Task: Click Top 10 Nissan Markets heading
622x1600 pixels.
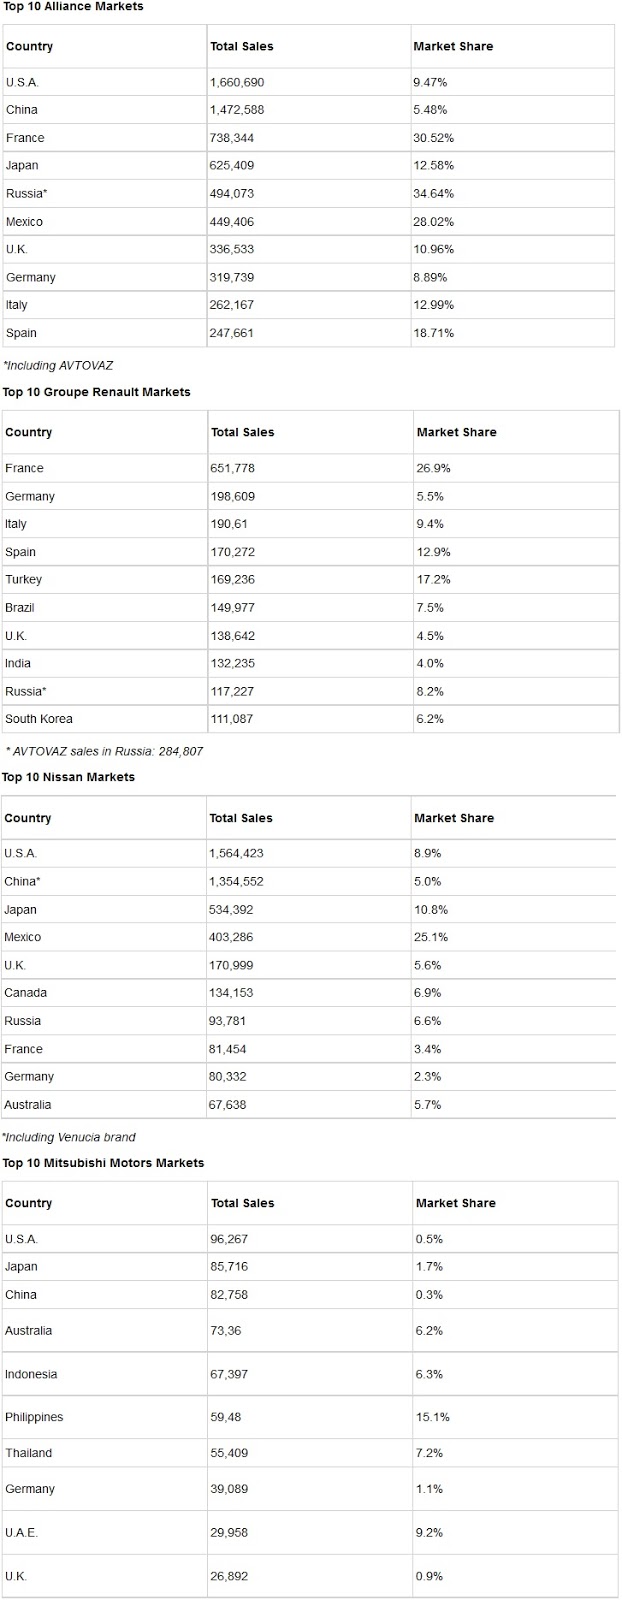Action: [x=68, y=777]
